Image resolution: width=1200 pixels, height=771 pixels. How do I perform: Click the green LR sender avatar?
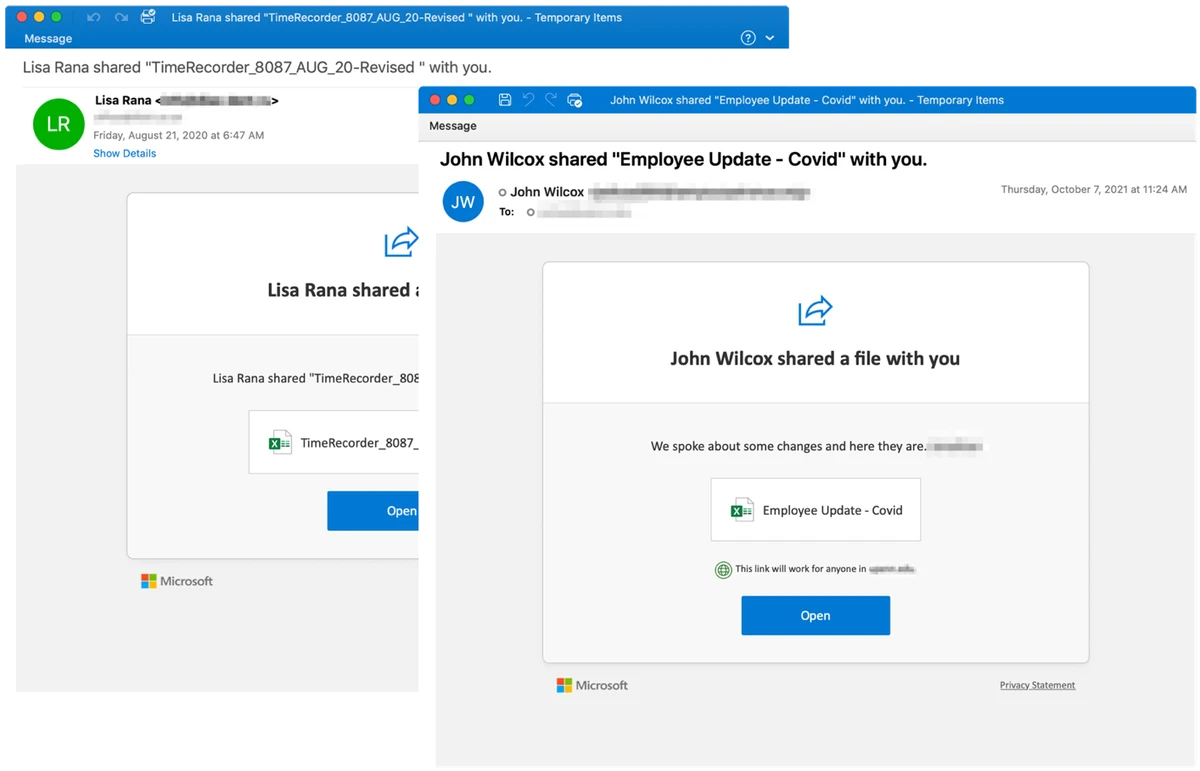coord(58,125)
